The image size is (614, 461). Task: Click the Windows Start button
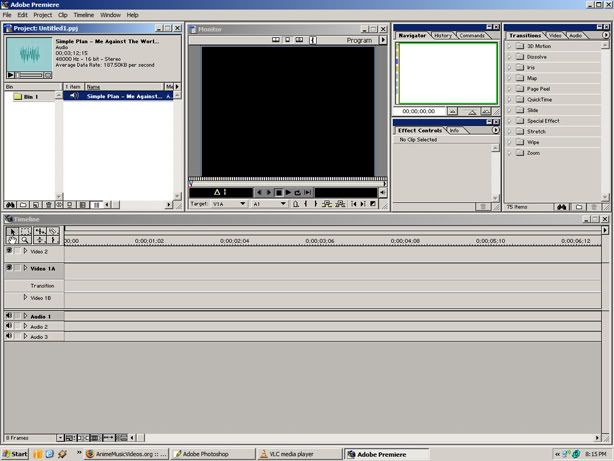[x=15, y=454]
